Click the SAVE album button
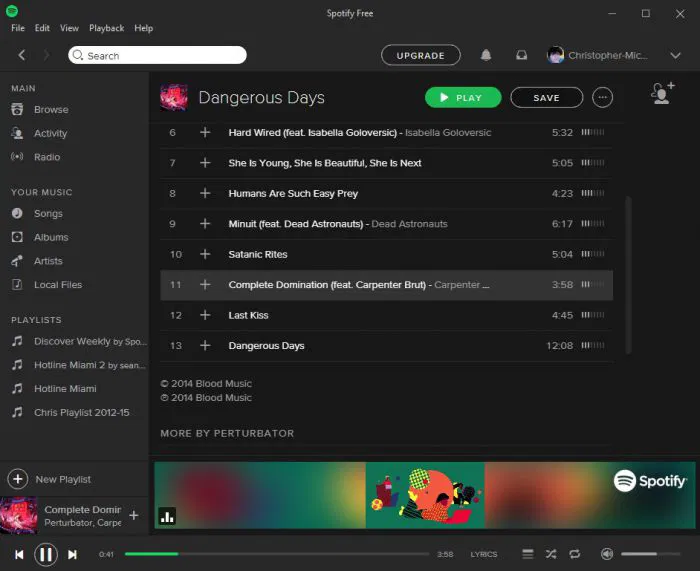This screenshot has width=700, height=571. pyautogui.click(x=546, y=97)
